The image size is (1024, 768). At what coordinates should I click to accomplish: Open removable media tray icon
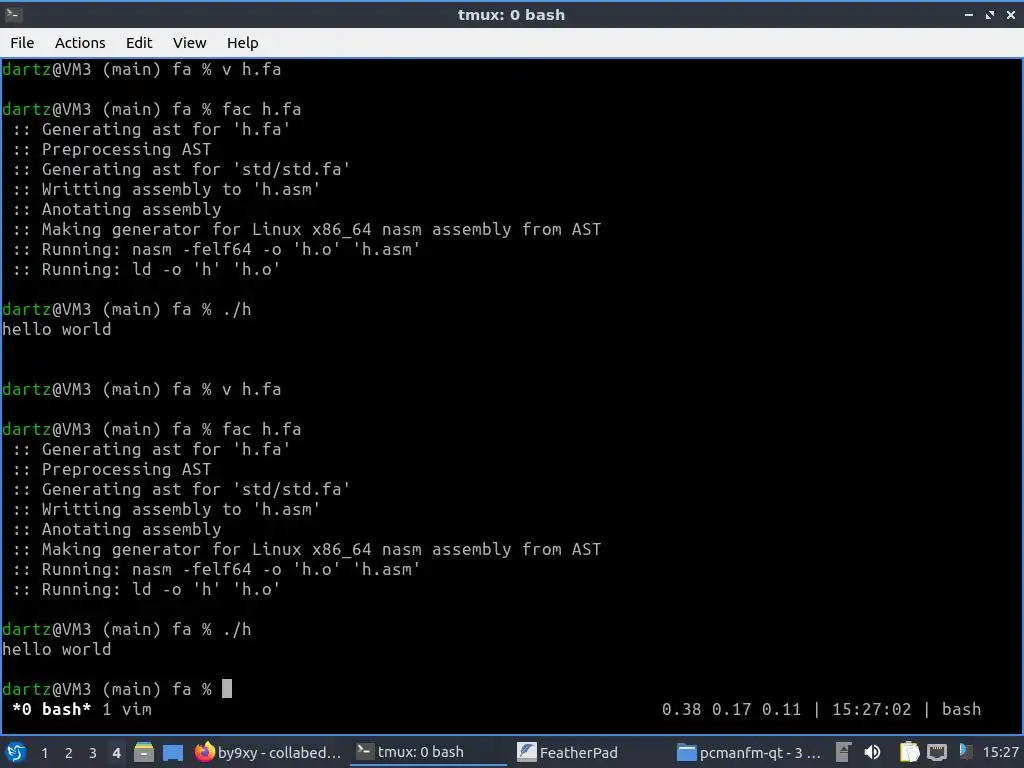(843, 752)
